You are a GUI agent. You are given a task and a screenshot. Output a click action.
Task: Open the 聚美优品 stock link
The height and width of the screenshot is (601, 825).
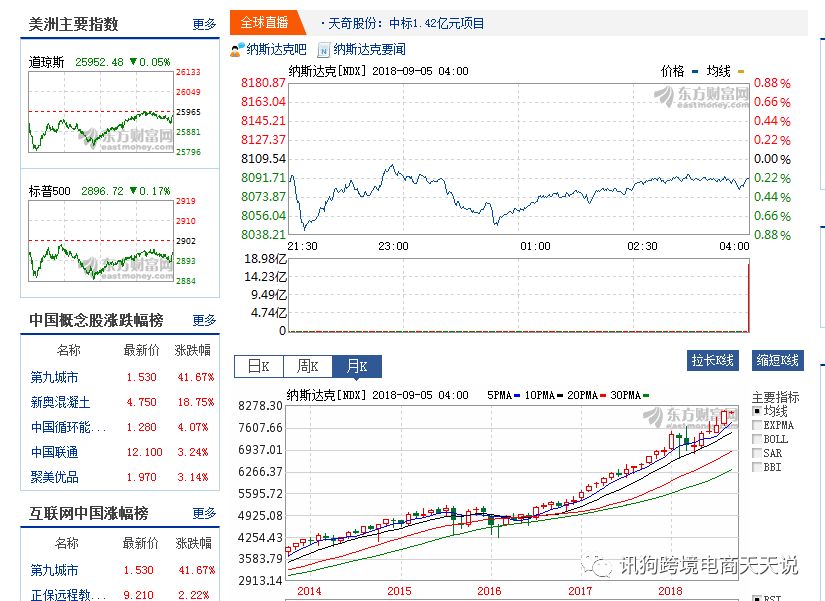[x=54, y=477]
